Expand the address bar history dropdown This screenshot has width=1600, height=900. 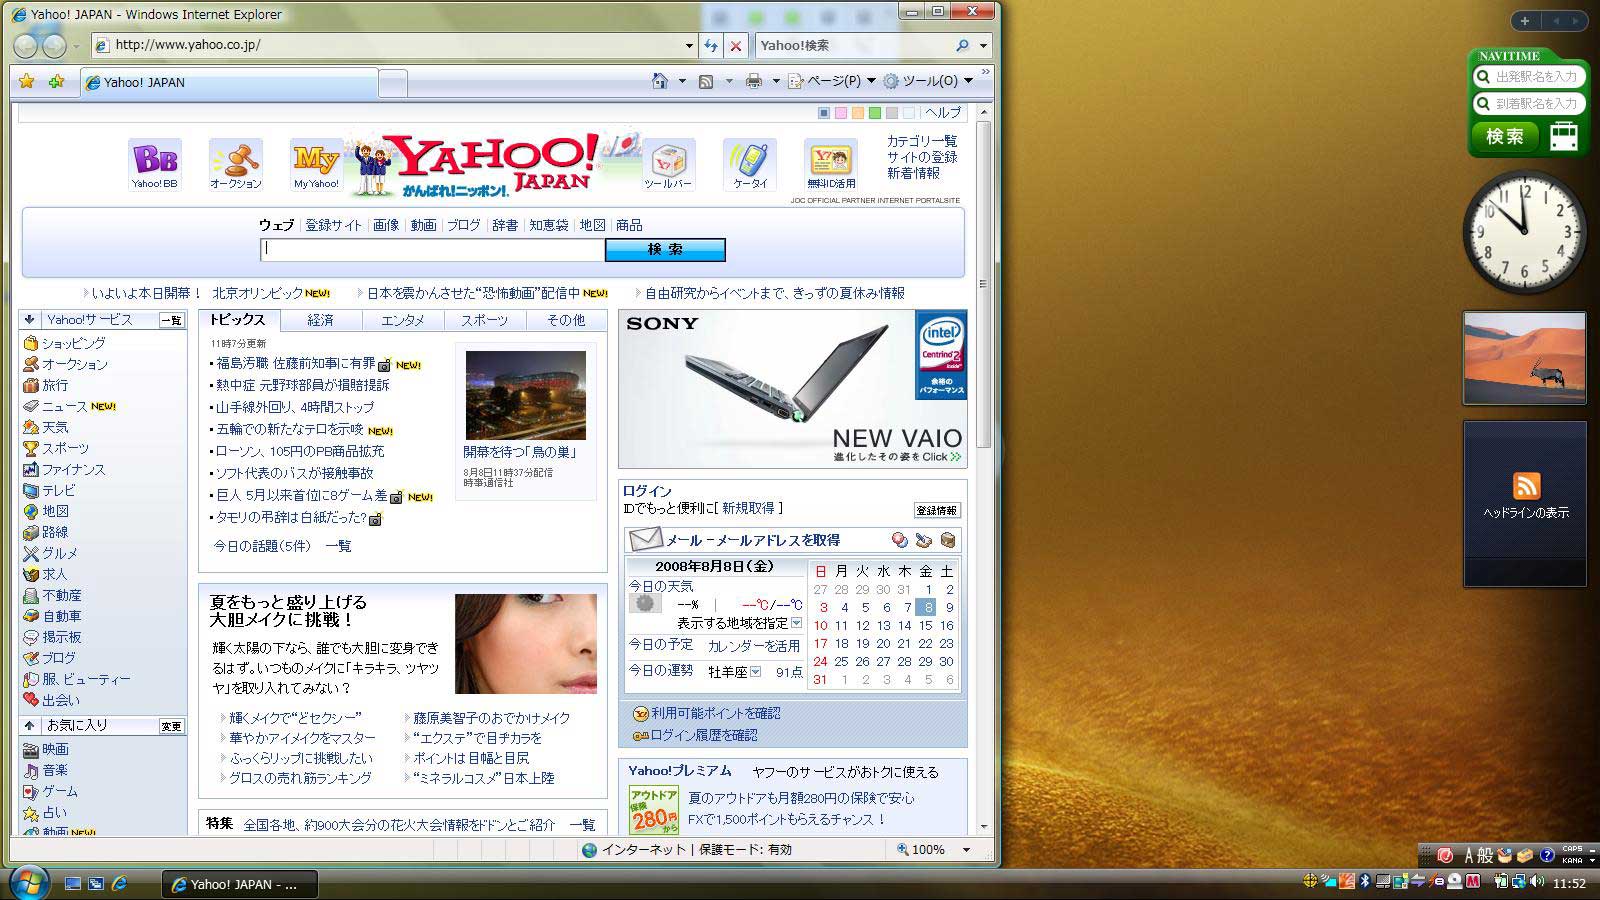coord(689,45)
